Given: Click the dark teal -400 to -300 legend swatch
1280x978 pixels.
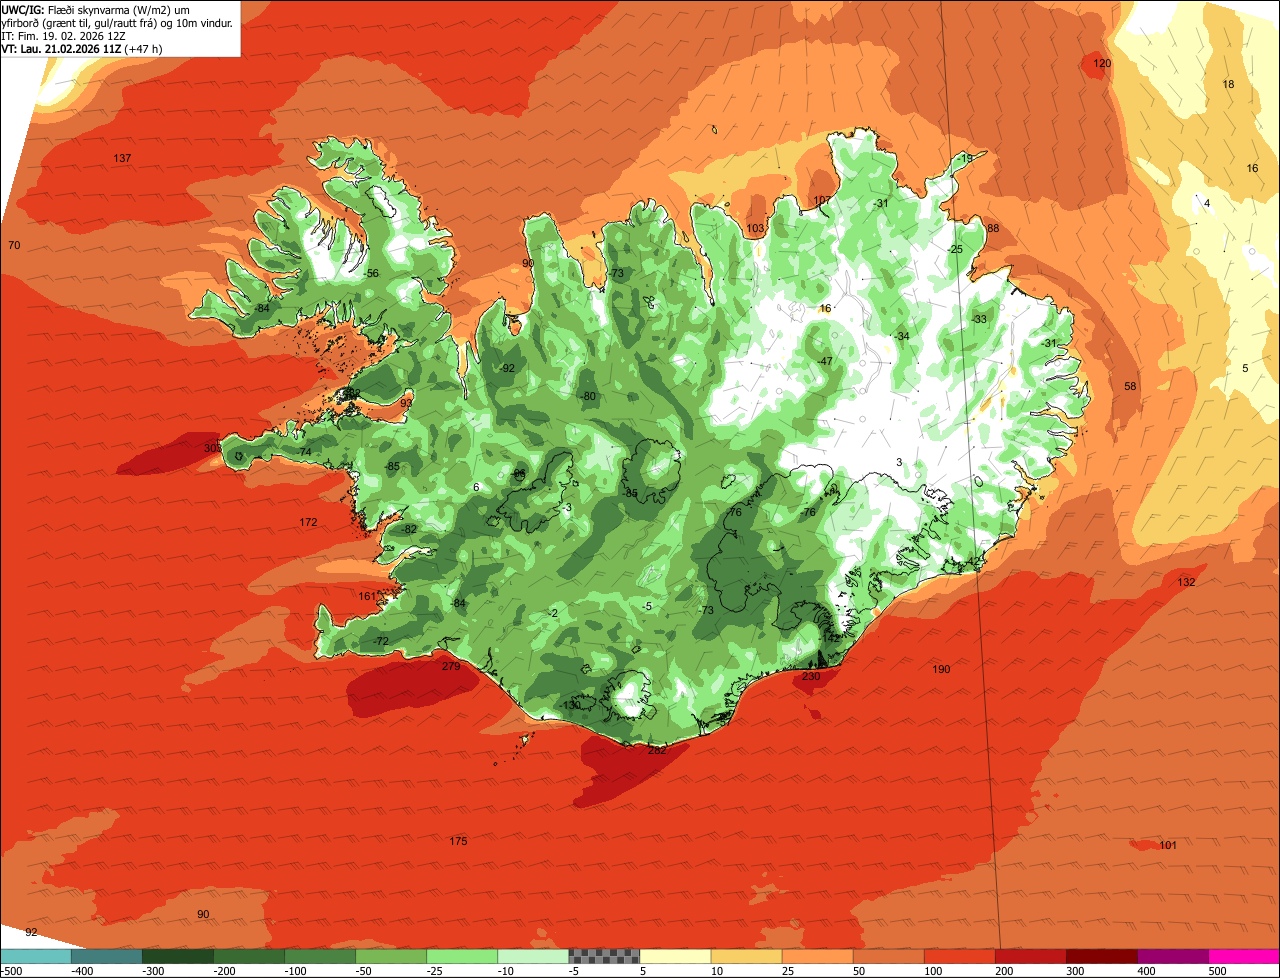Looking at the screenshot, I should coord(106,956).
